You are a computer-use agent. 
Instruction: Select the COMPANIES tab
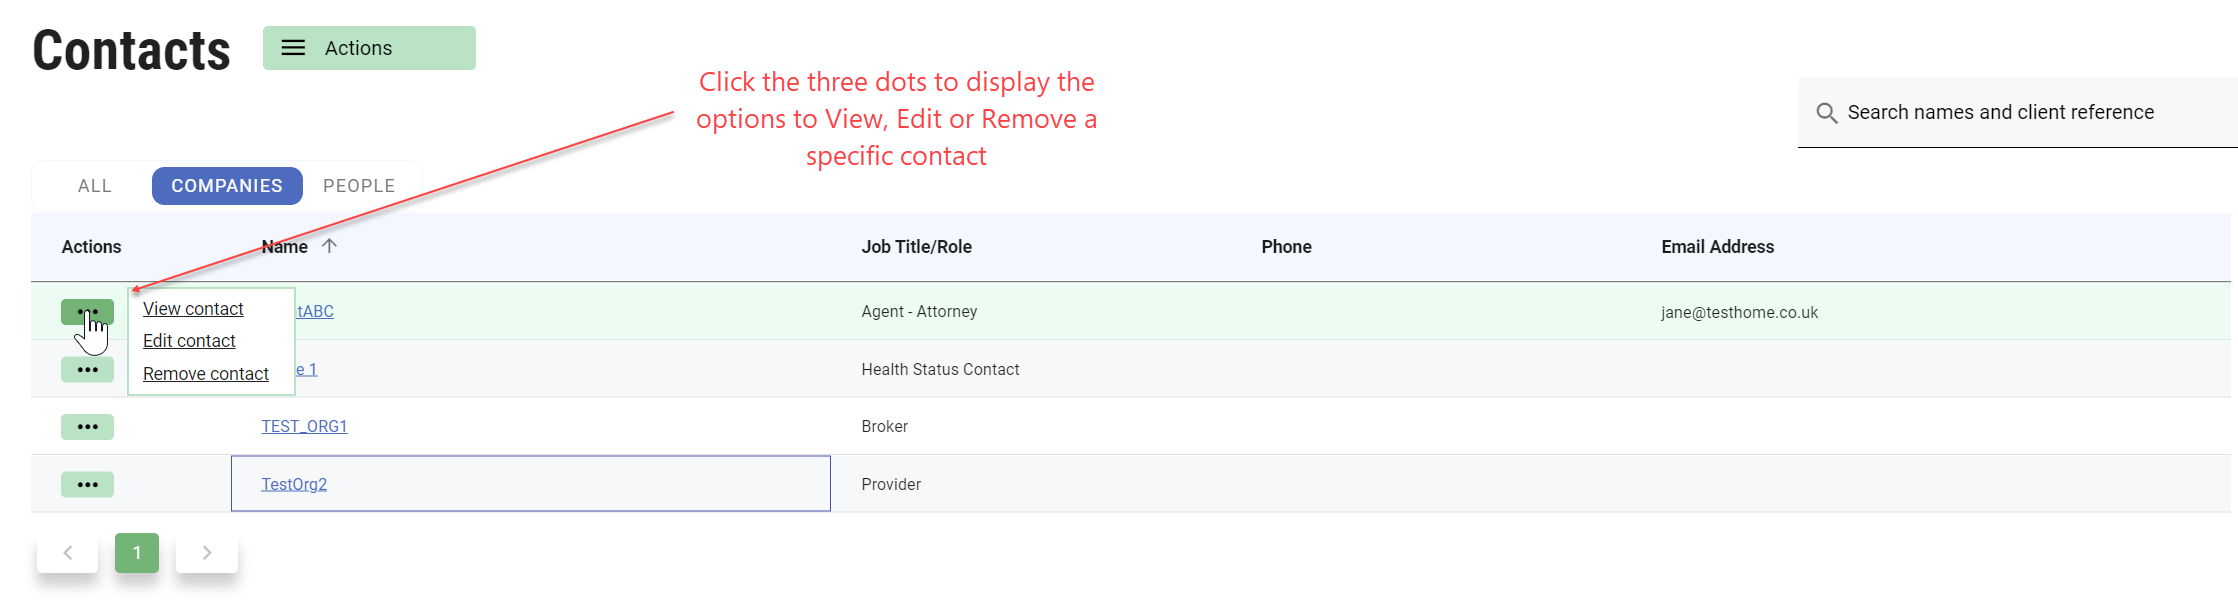pyautogui.click(x=227, y=186)
